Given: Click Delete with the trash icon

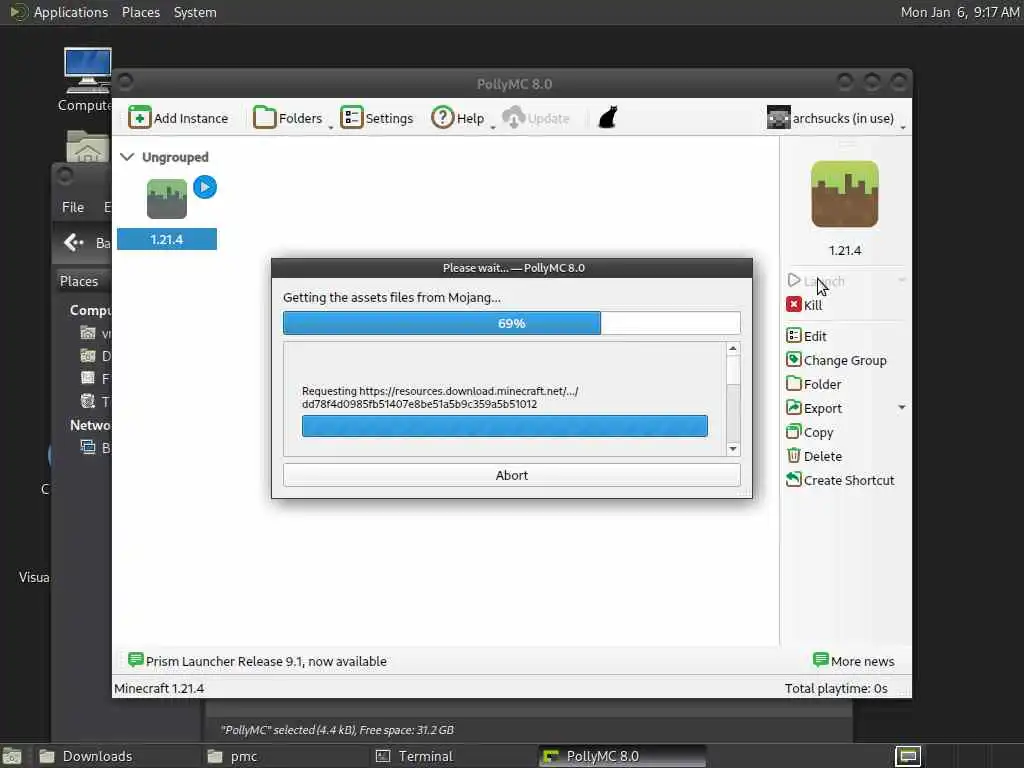Looking at the screenshot, I should [x=814, y=456].
